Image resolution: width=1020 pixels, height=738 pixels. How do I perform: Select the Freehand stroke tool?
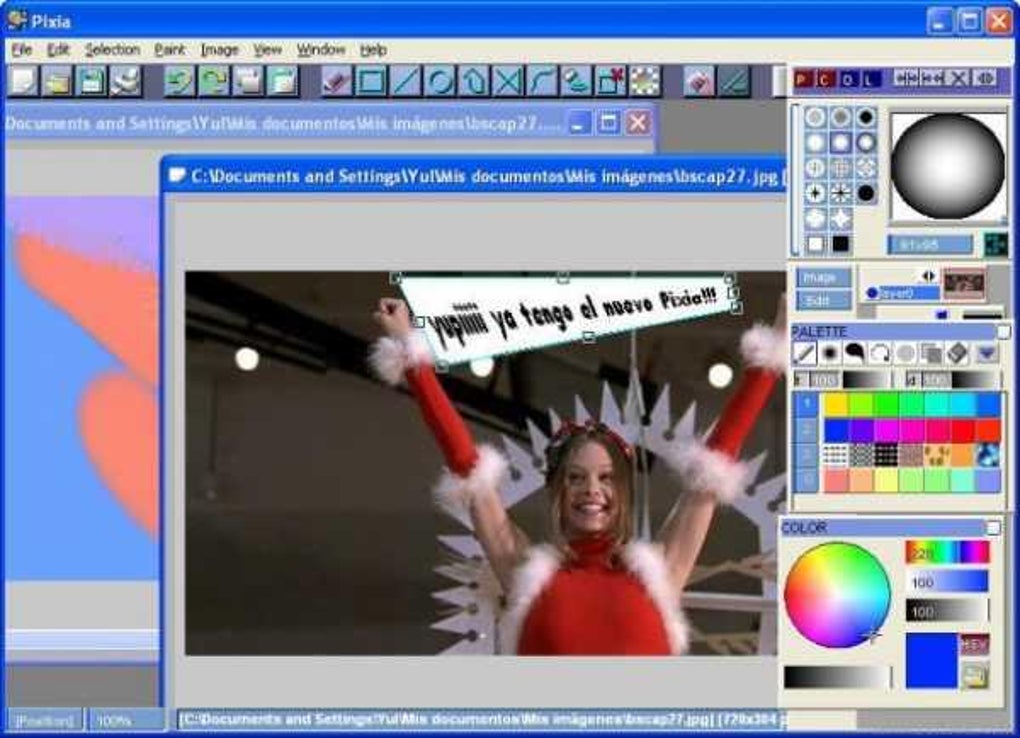point(577,82)
